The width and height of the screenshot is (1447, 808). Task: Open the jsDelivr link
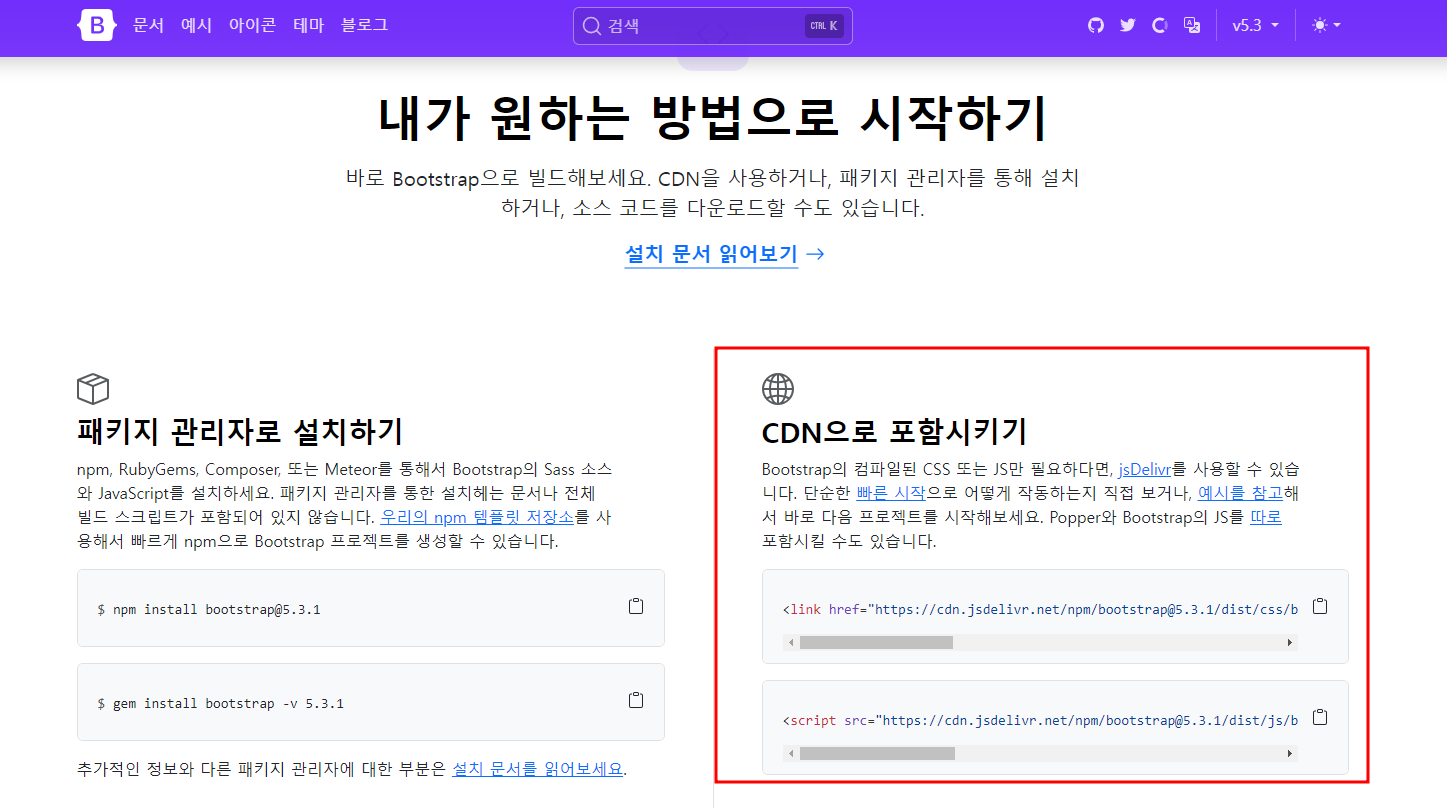click(x=1144, y=468)
